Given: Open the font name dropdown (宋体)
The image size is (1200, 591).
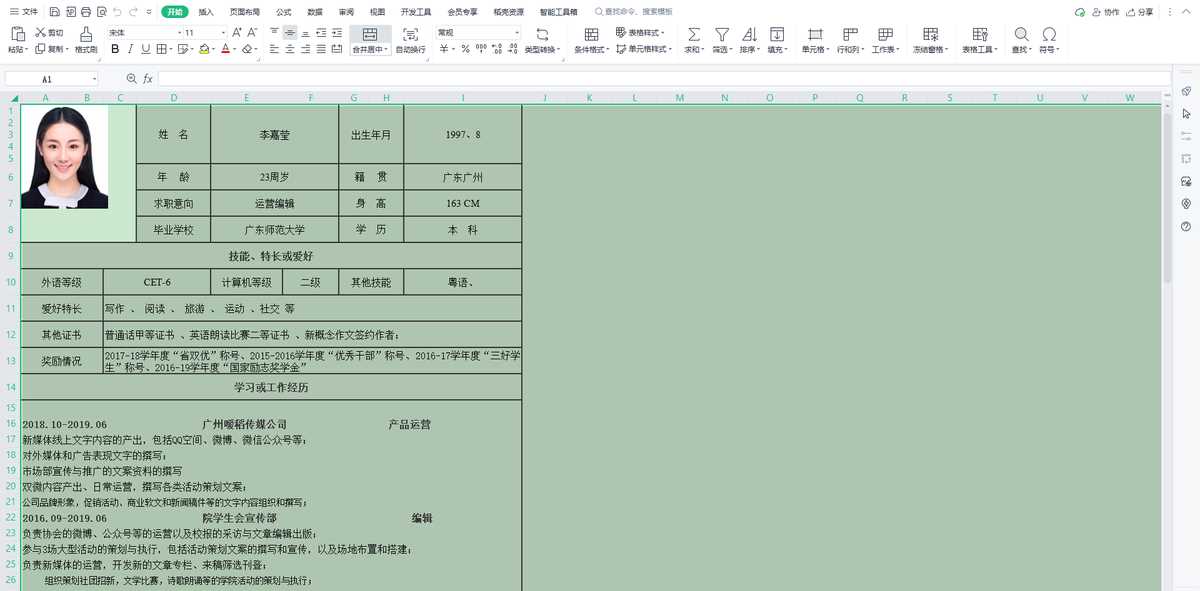Looking at the screenshot, I should (140, 33).
